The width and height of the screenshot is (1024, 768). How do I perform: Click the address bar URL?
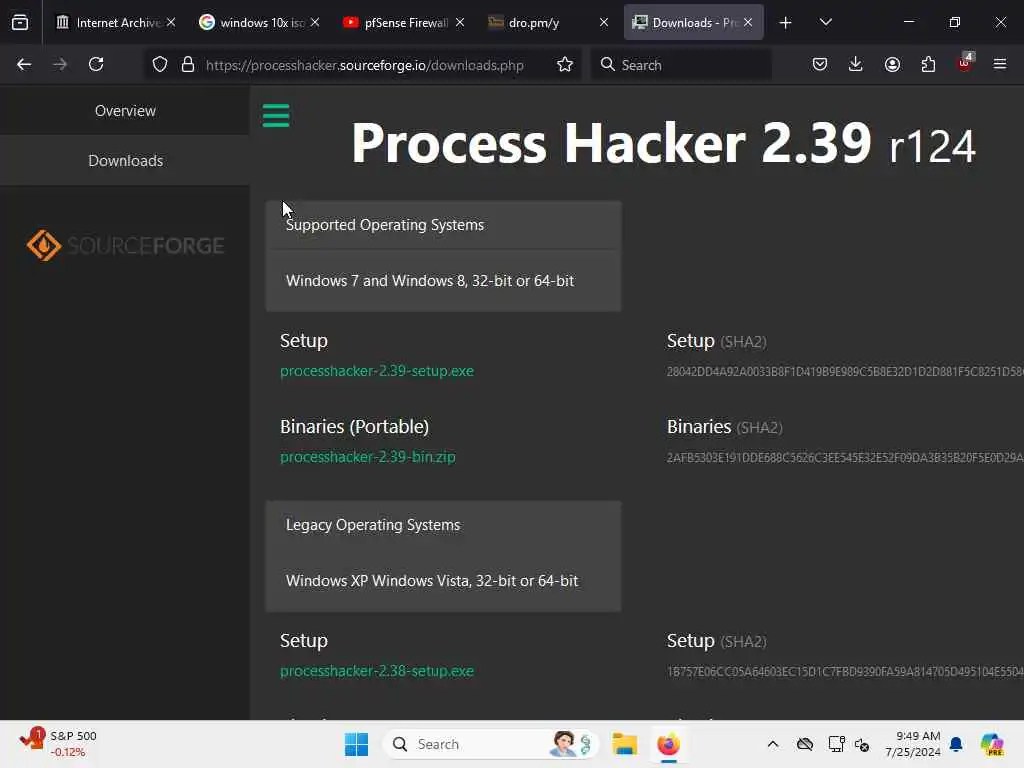(364, 65)
